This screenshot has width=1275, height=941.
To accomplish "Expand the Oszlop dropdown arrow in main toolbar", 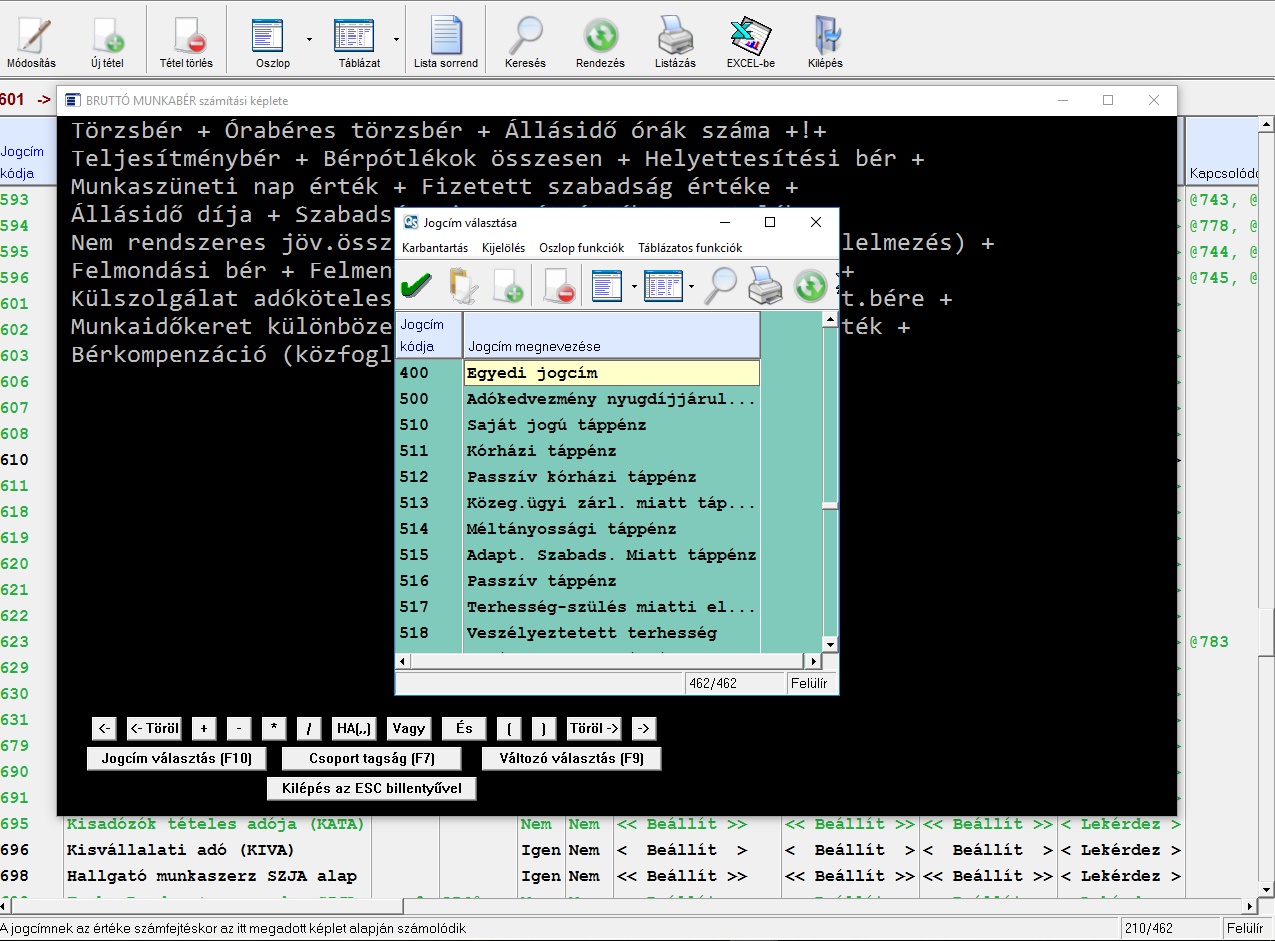I will pos(309,40).
